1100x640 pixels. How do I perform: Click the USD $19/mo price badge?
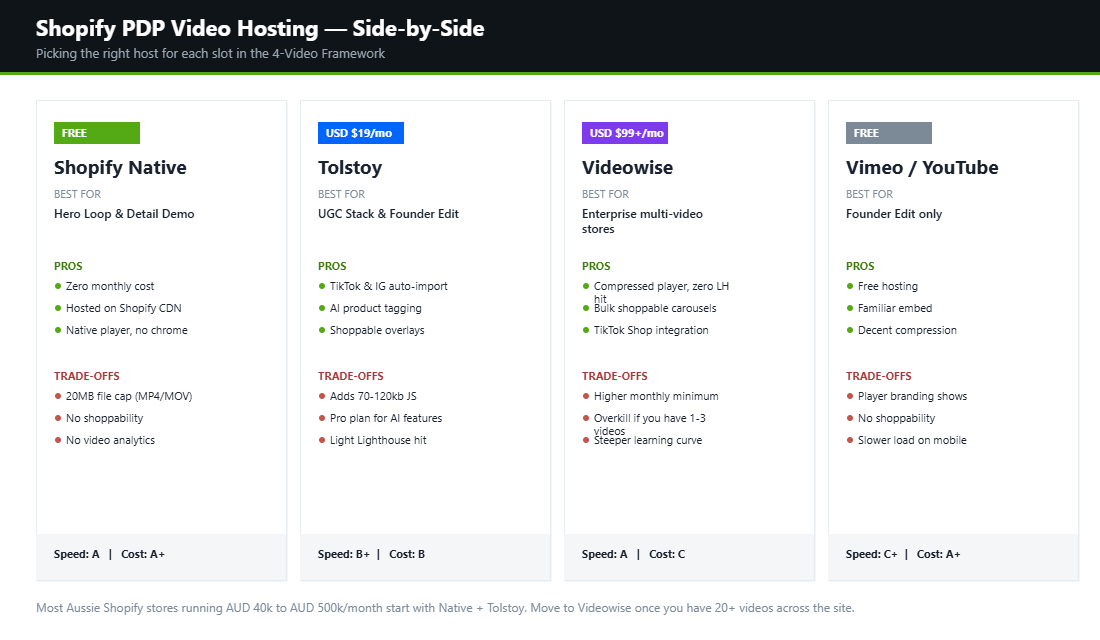pos(361,133)
